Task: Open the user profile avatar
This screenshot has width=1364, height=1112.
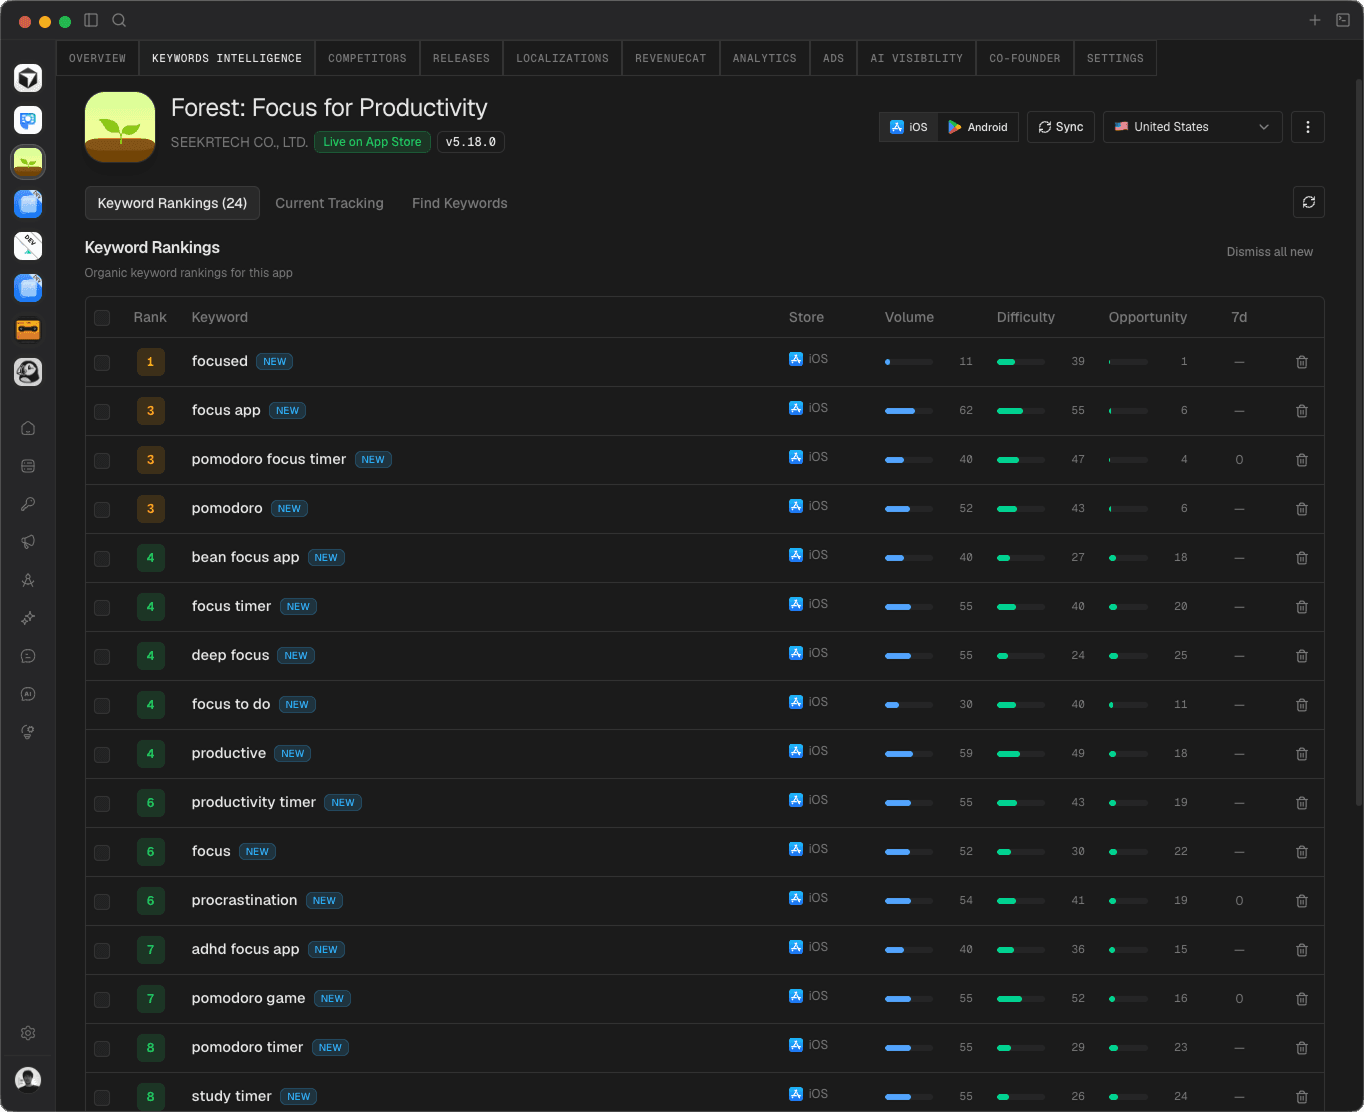Action: (x=28, y=1079)
